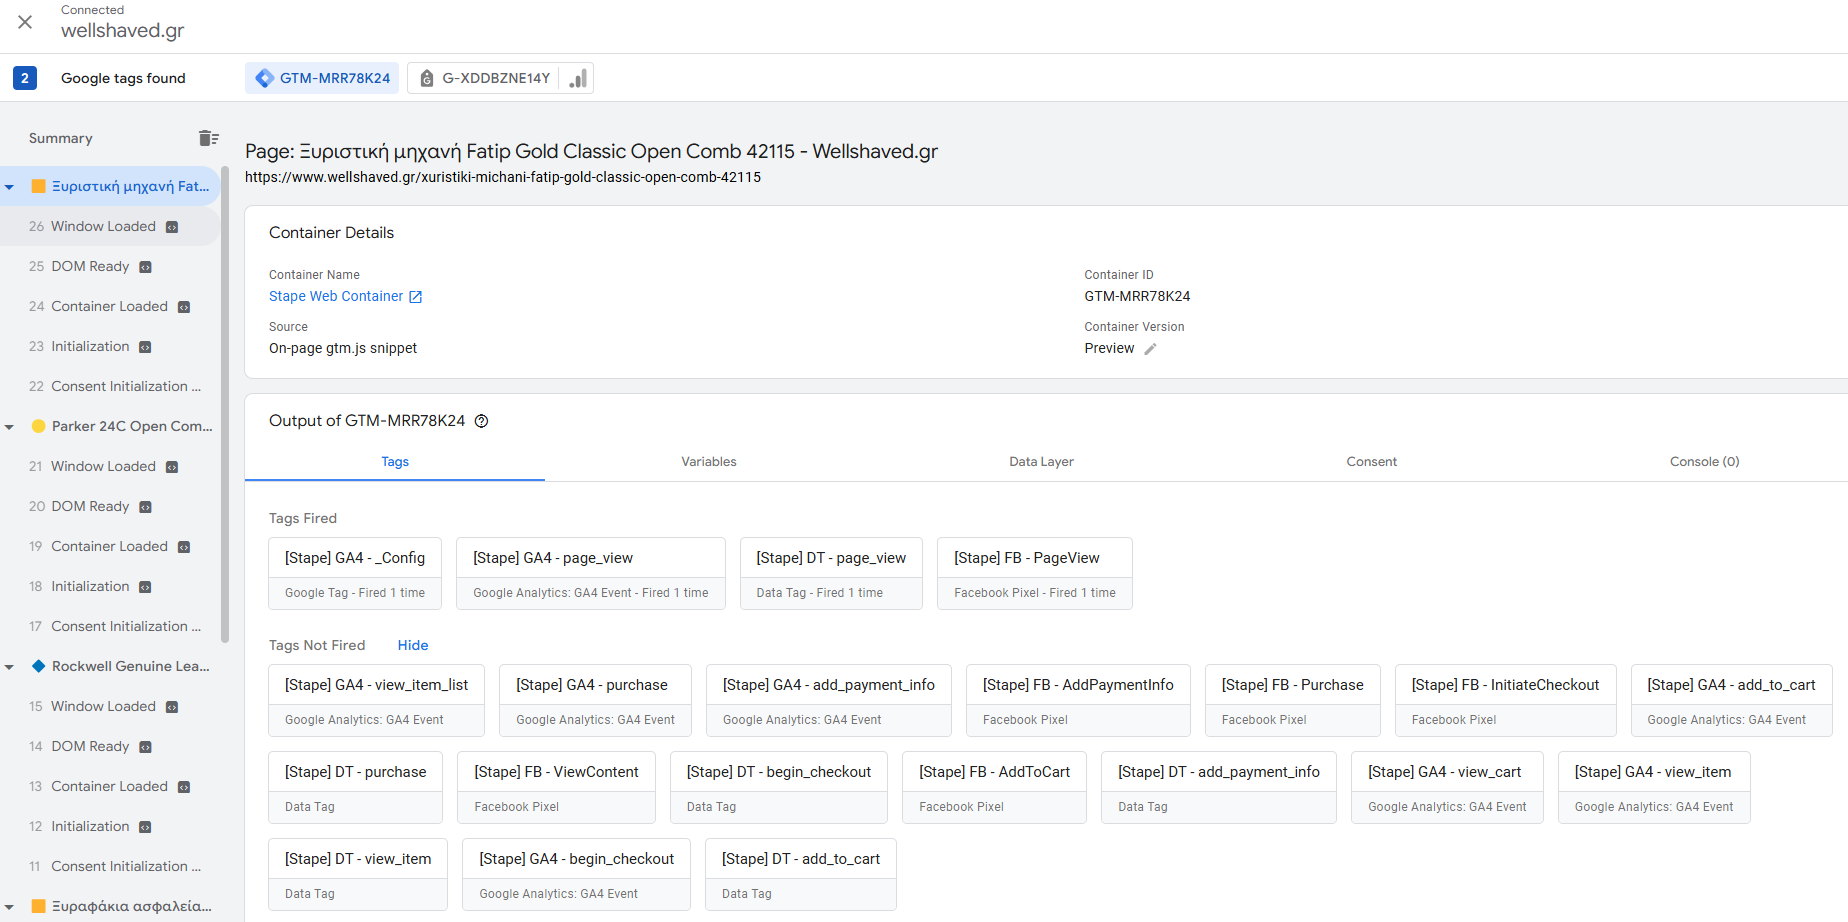Open the fired [Stape] GA4 - page_view tag

591,574
